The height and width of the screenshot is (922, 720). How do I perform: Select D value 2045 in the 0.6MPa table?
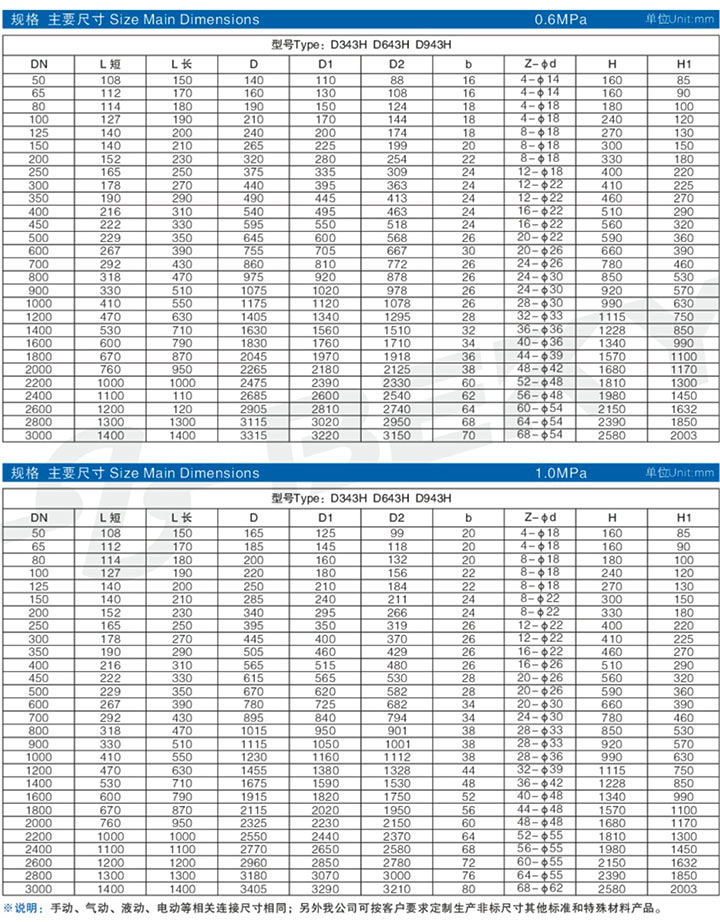(254, 357)
